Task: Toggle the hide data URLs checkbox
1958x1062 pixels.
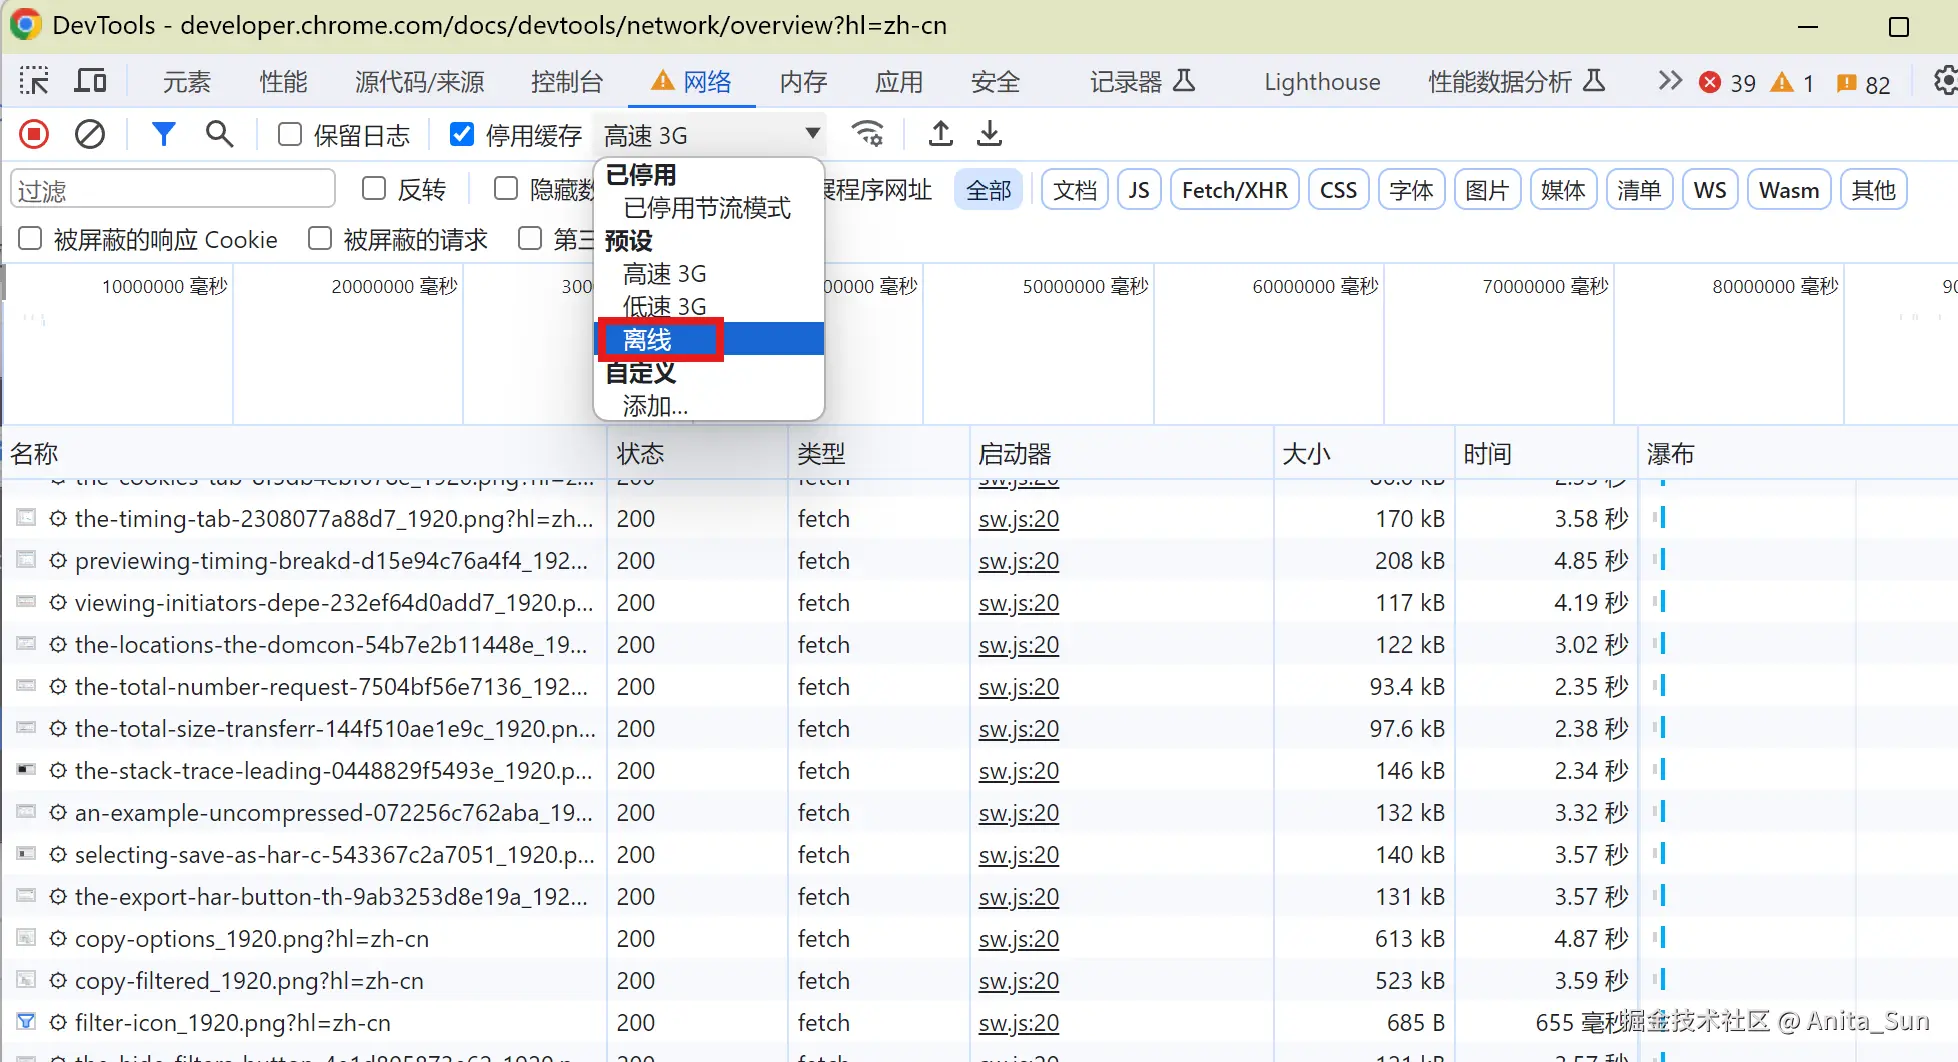Action: (506, 188)
